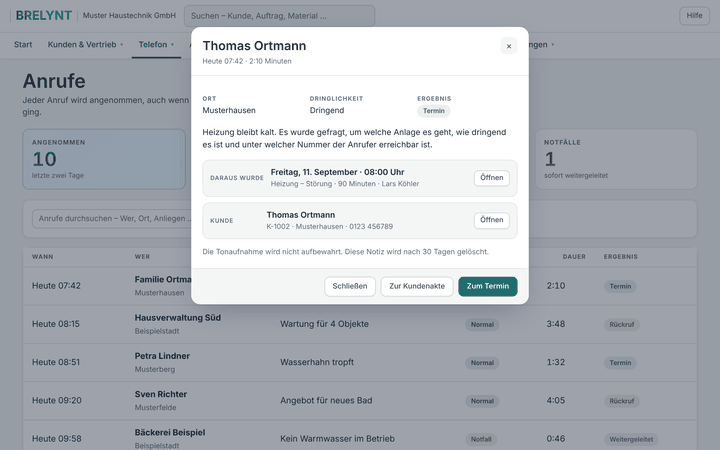Click the BRELYNT logo

click(44, 16)
